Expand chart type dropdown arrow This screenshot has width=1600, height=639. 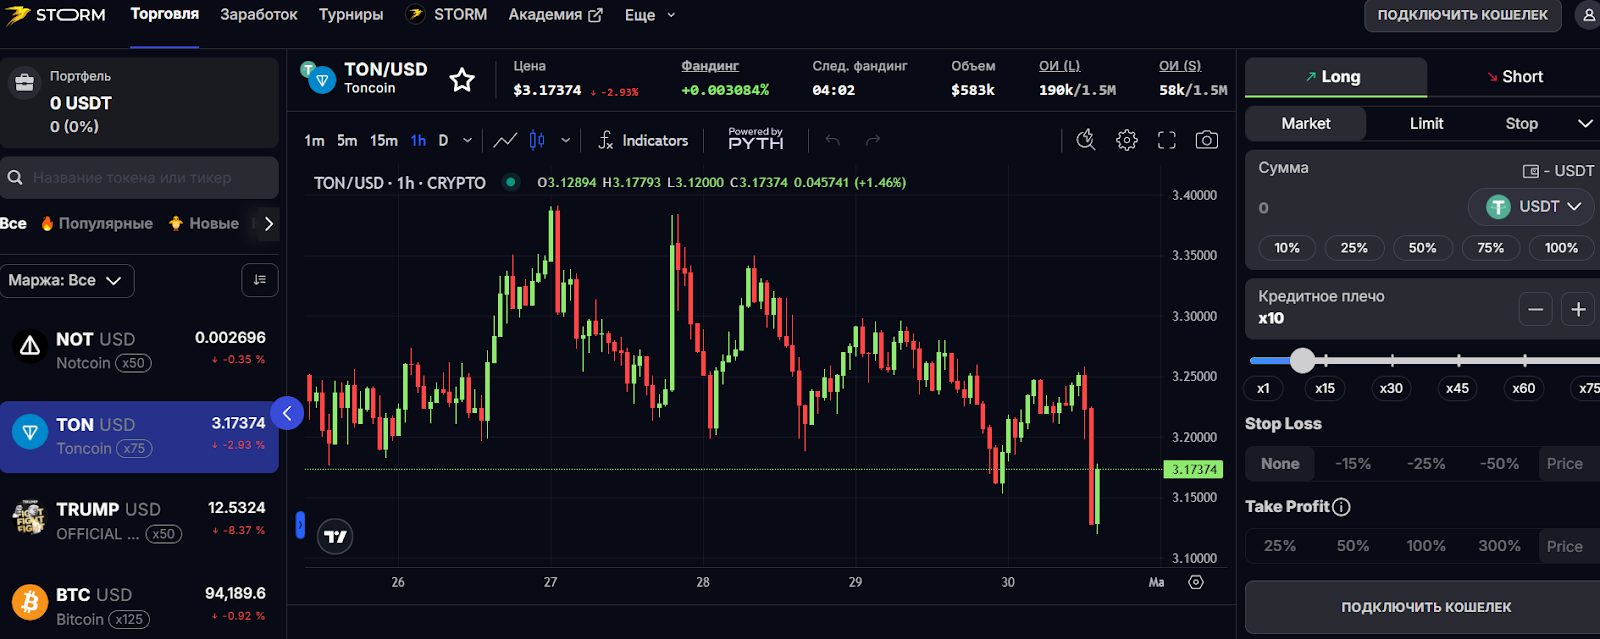(565, 140)
